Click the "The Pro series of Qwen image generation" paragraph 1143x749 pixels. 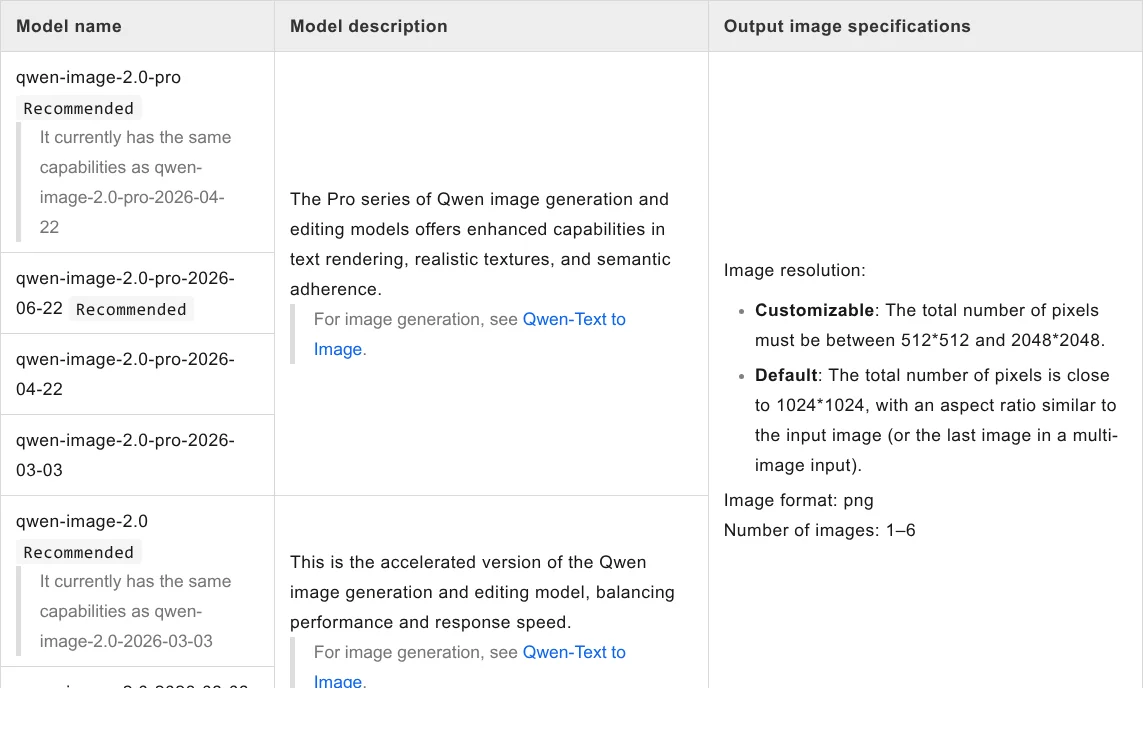480,244
